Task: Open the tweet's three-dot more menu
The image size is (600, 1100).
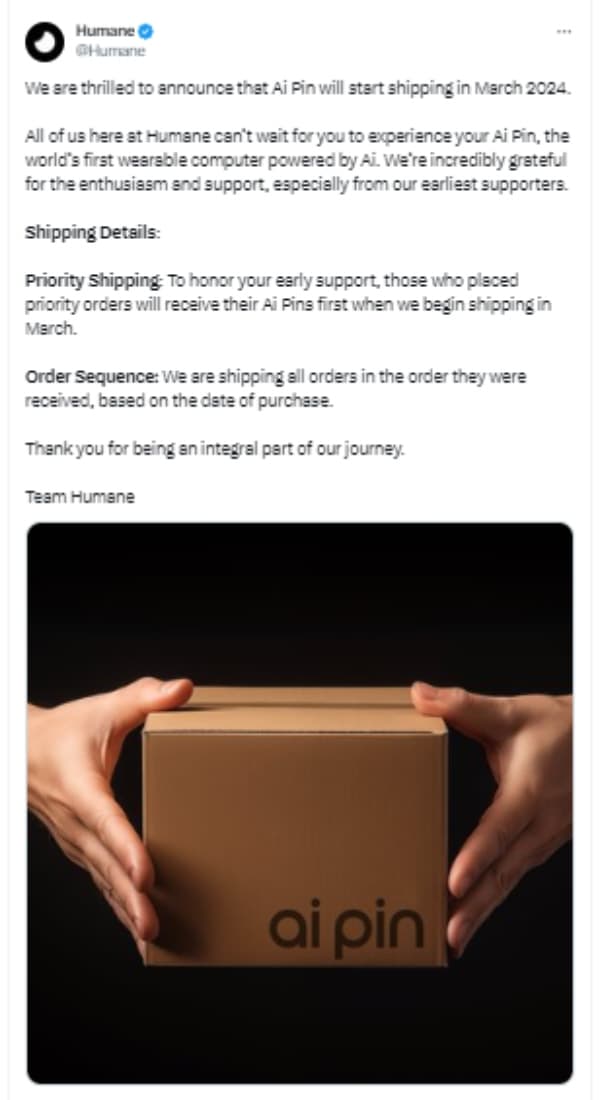Action: tap(564, 31)
